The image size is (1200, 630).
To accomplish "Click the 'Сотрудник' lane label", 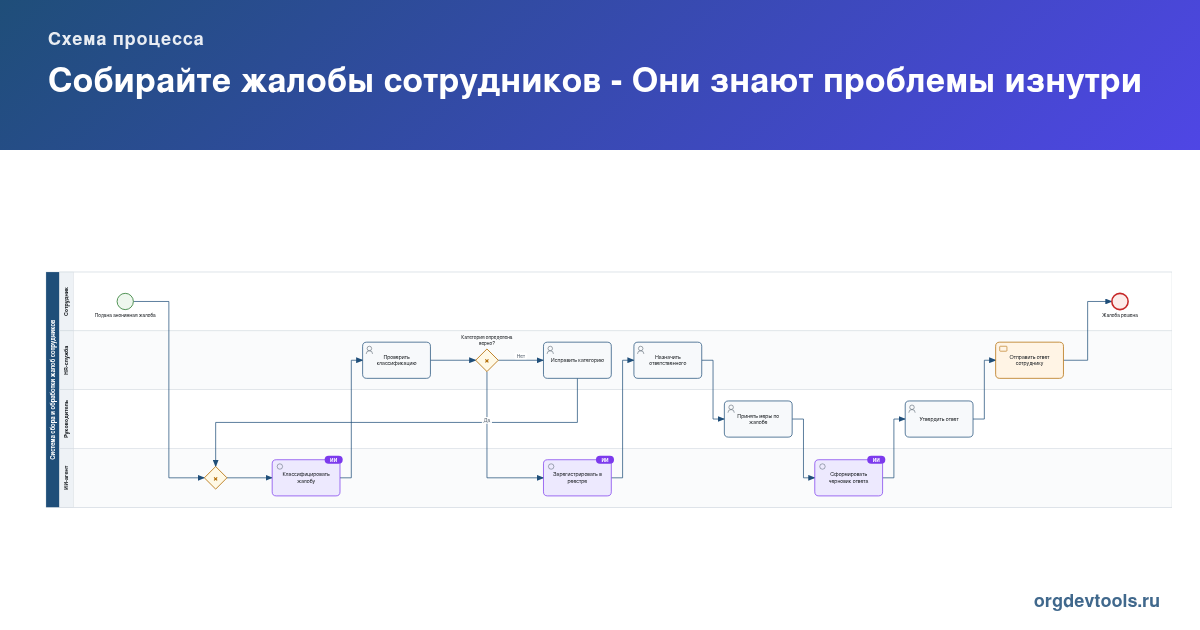I will tap(67, 301).
